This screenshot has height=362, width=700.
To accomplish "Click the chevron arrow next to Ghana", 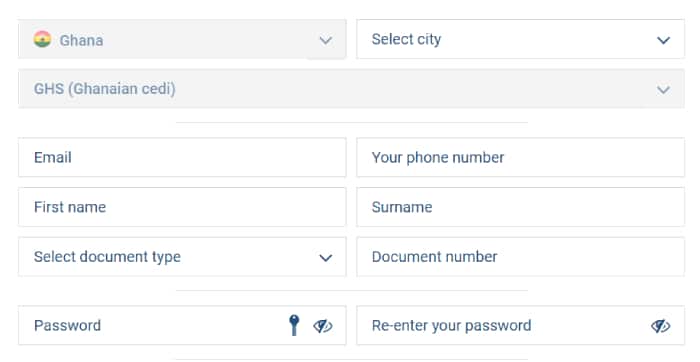I will [x=325, y=41].
